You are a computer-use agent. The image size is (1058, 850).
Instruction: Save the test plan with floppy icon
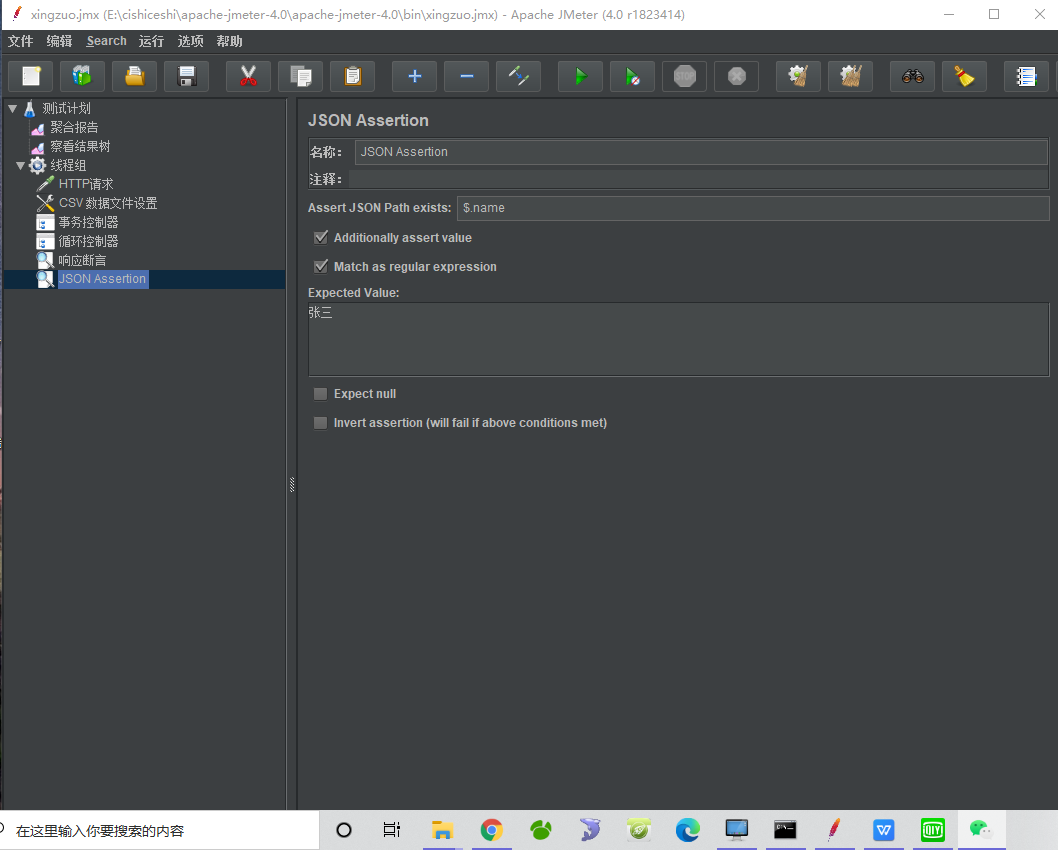(x=186, y=76)
